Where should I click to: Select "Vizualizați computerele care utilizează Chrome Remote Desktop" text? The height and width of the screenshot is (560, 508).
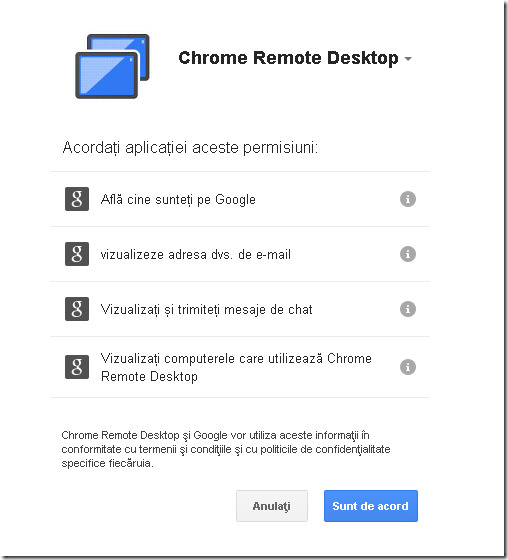pos(236,367)
